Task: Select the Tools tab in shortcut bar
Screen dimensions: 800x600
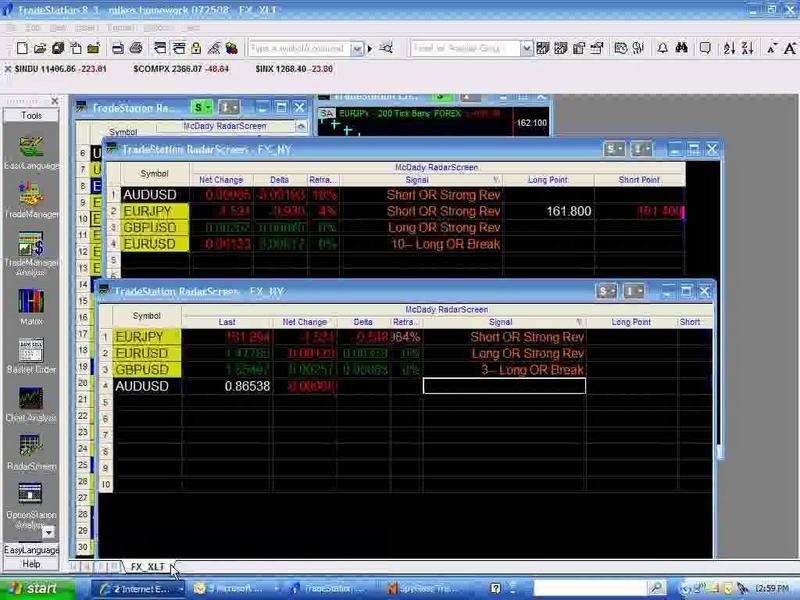Action: 31,115
